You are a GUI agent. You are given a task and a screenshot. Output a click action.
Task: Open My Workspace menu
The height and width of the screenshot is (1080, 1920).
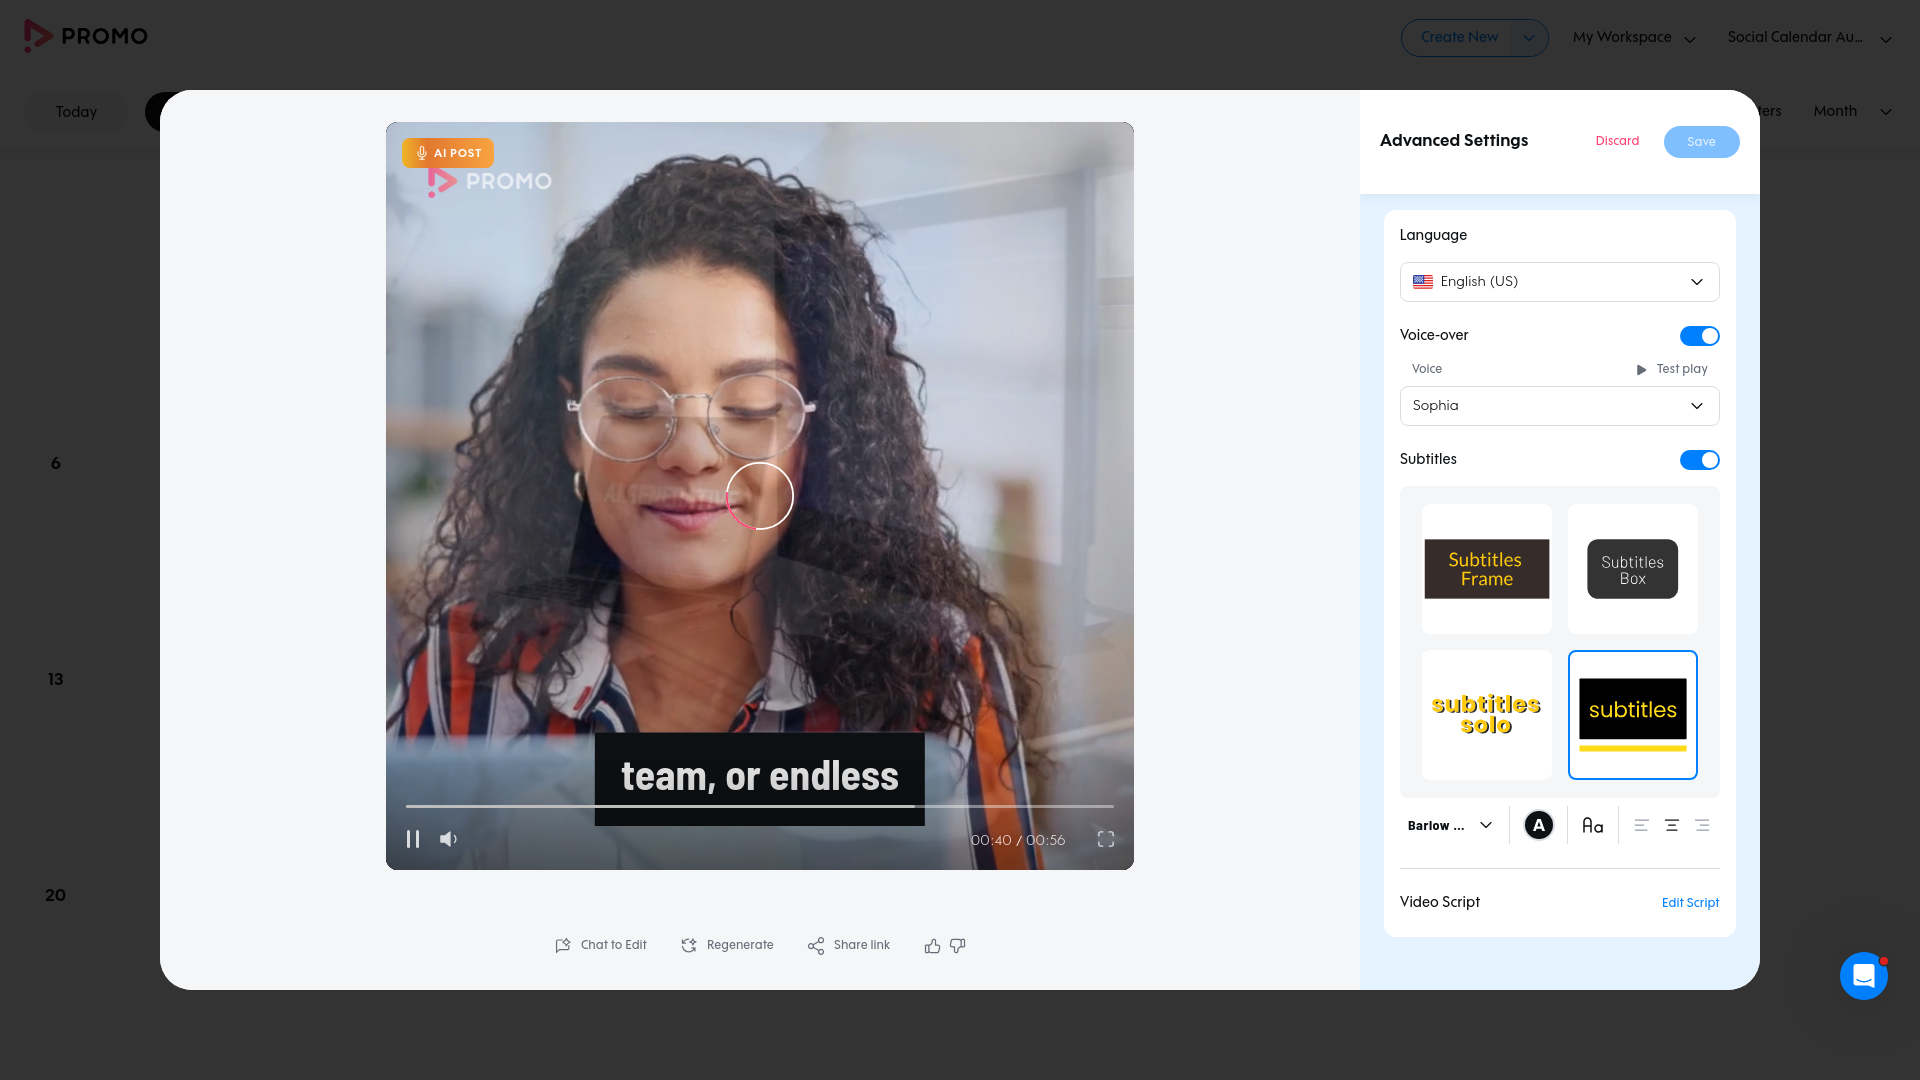point(1634,38)
